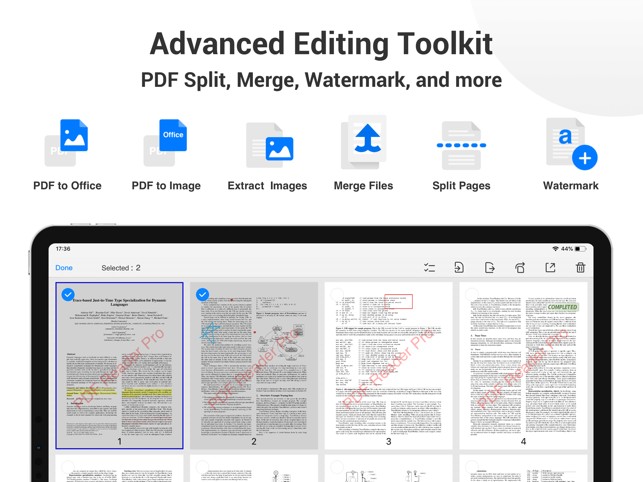The height and width of the screenshot is (482, 643).
Task: Deselect the page 2 blue checkmark
Action: point(202,294)
